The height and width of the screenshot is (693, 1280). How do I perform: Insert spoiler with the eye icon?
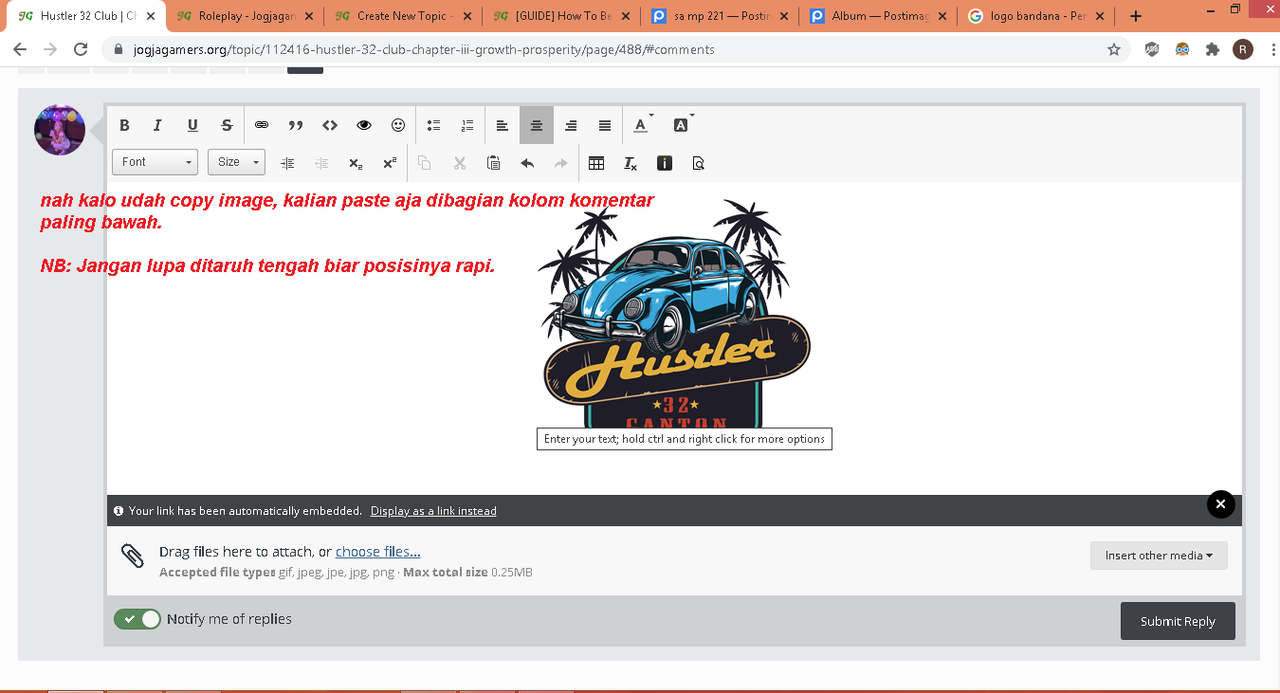click(364, 125)
